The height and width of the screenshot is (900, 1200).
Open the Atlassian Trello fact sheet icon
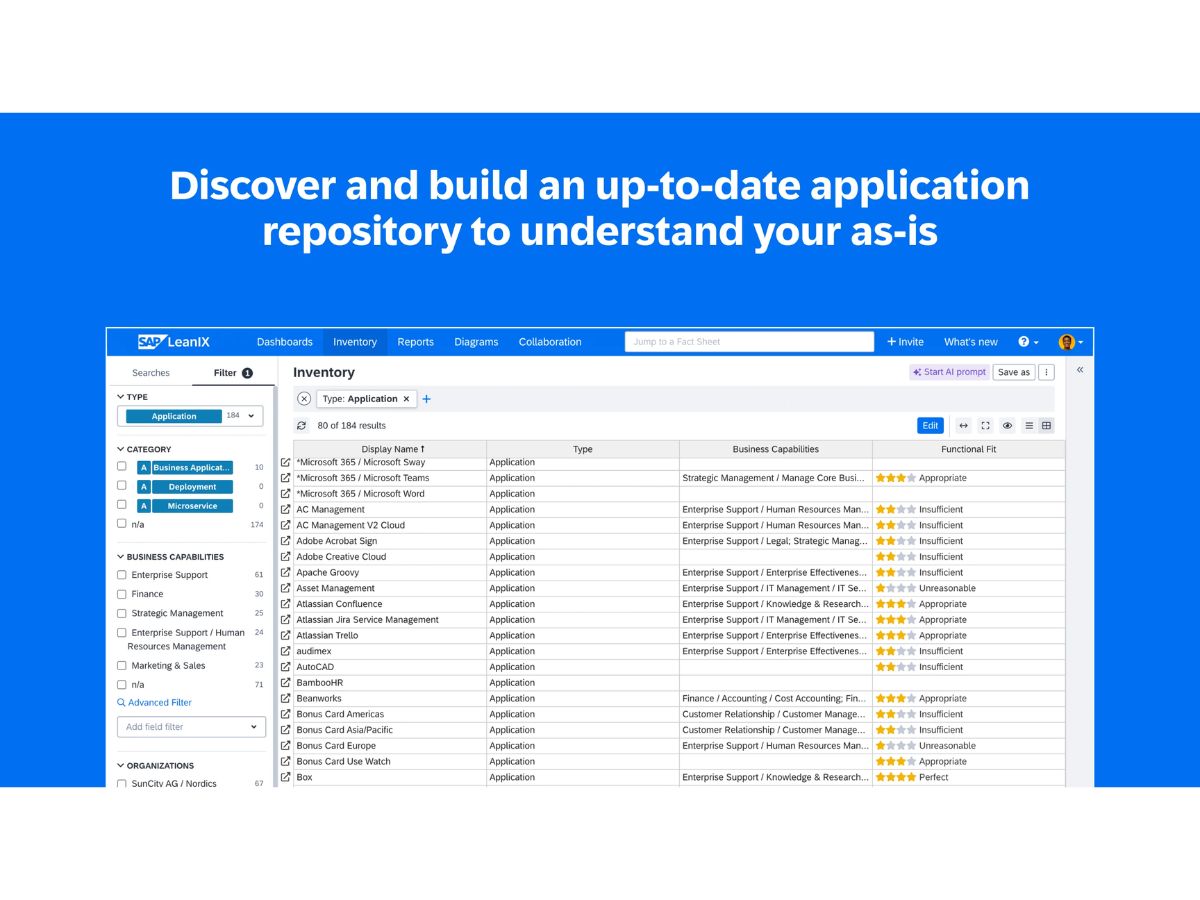tap(286, 635)
